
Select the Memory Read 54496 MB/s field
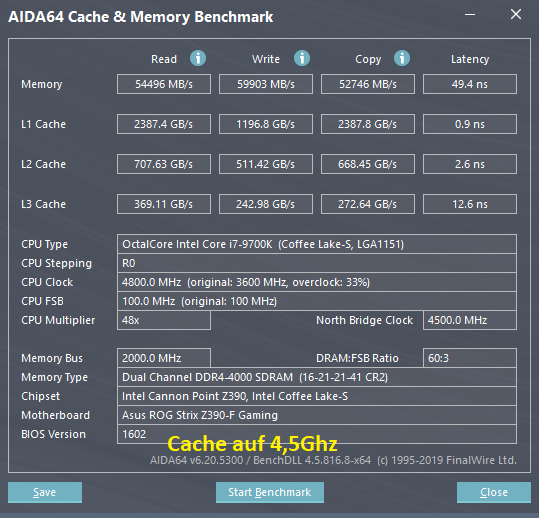pyautogui.click(x=164, y=84)
